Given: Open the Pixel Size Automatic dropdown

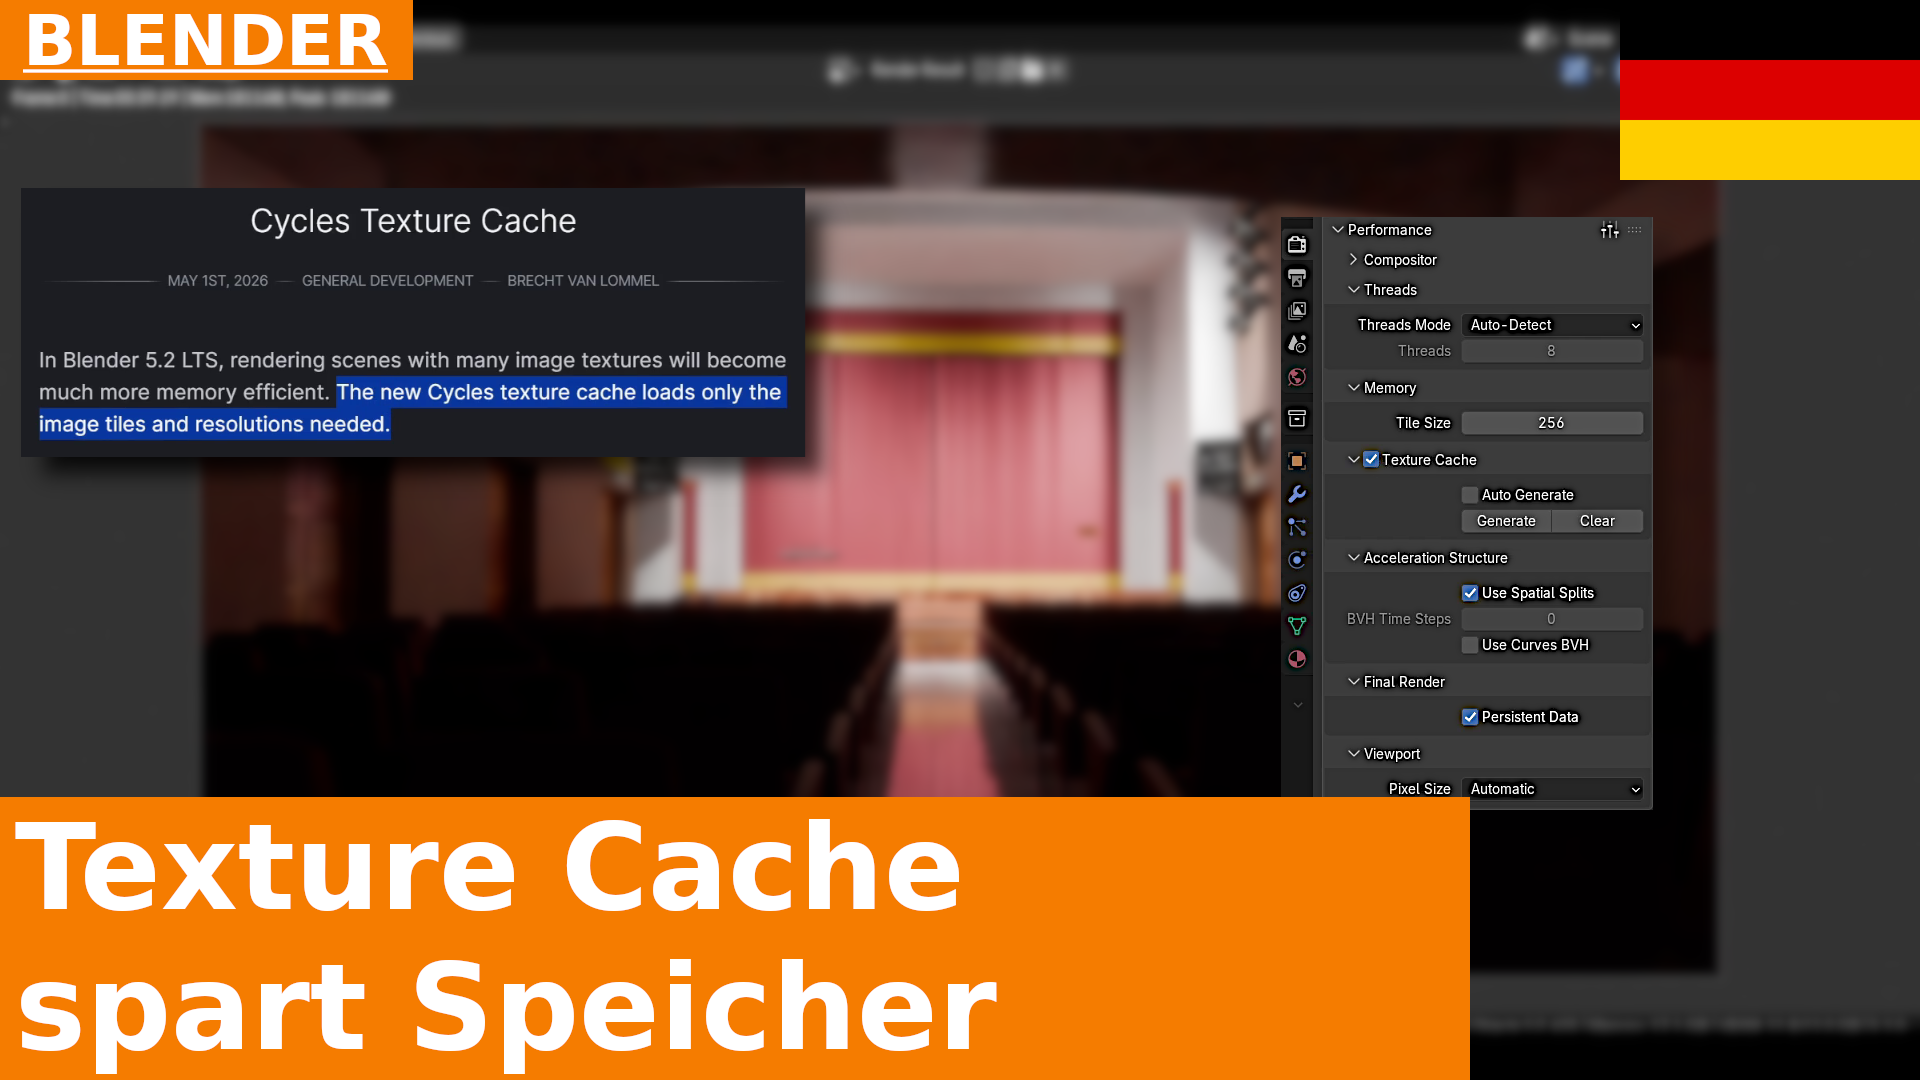Looking at the screenshot, I should [x=1552, y=789].
